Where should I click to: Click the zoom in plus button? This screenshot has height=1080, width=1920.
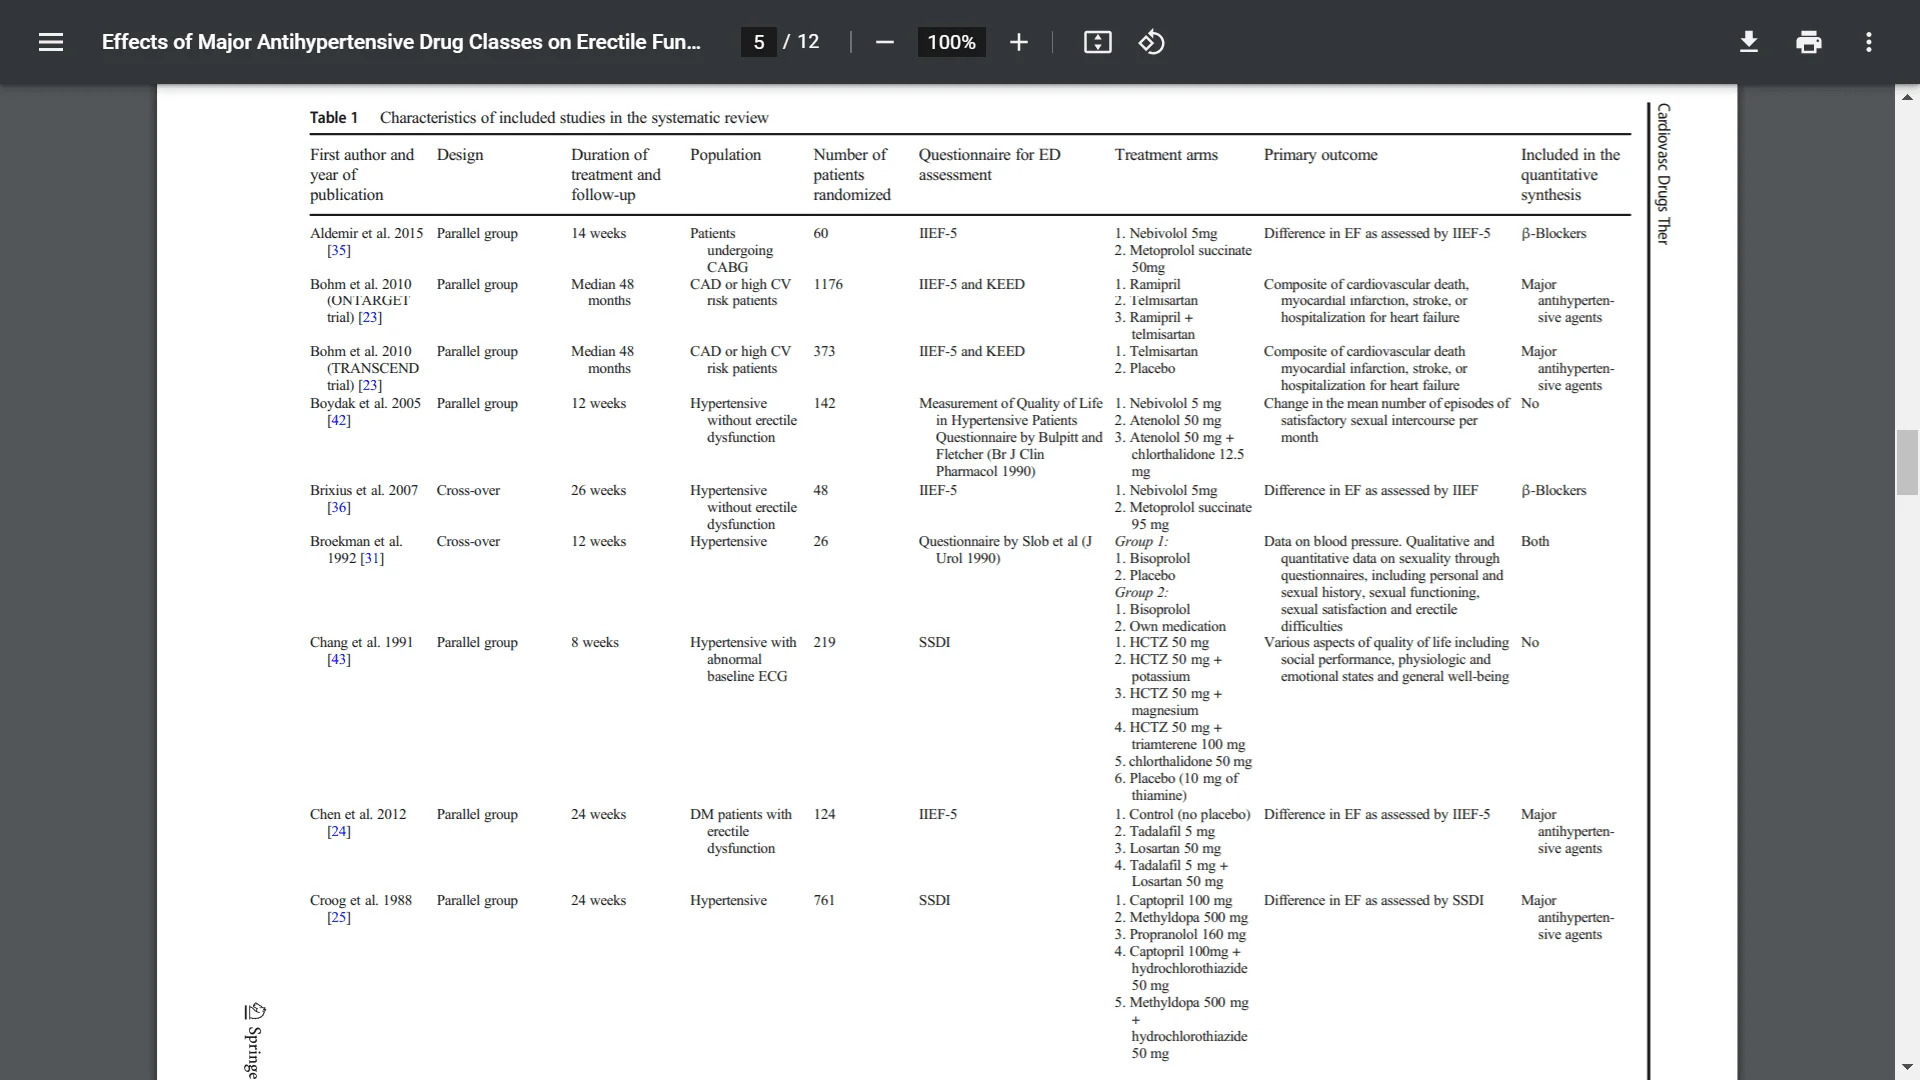tap(1018, 42)
